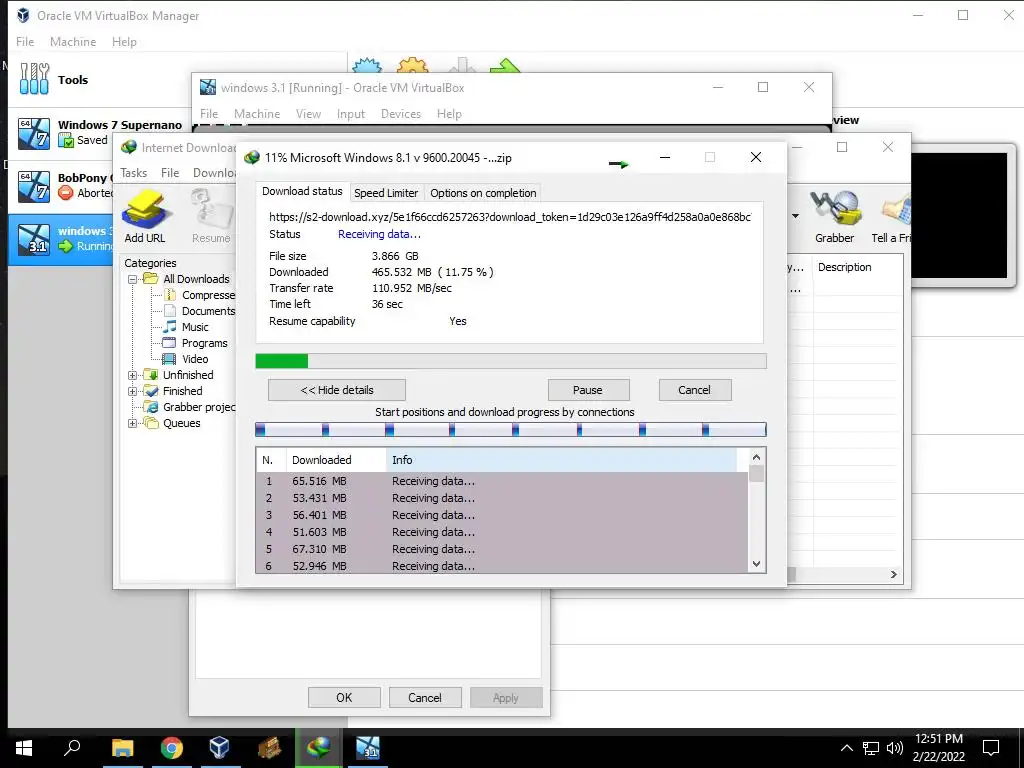The height and width of the screenshot is (768, 1024).
Task: Expand the Queues category node
Action: point(133,423)
